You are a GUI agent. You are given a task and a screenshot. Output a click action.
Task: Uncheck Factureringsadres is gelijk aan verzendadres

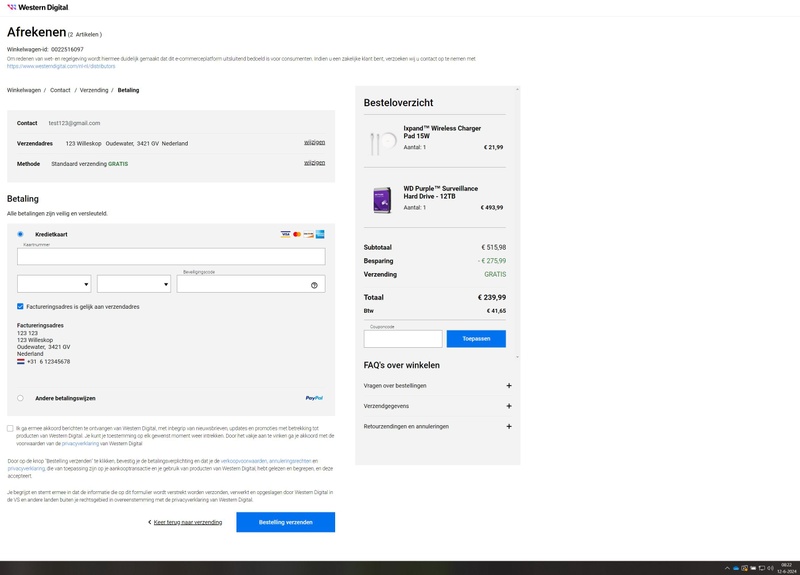point(20,306)
